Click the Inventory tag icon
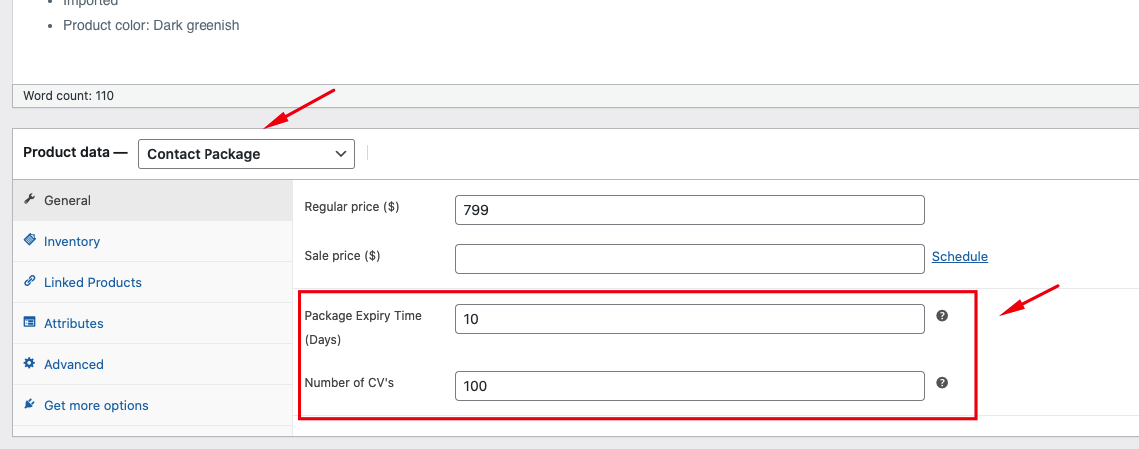Image resolution: width=1139 pixels, height=449 pixels. coord(29,241)
